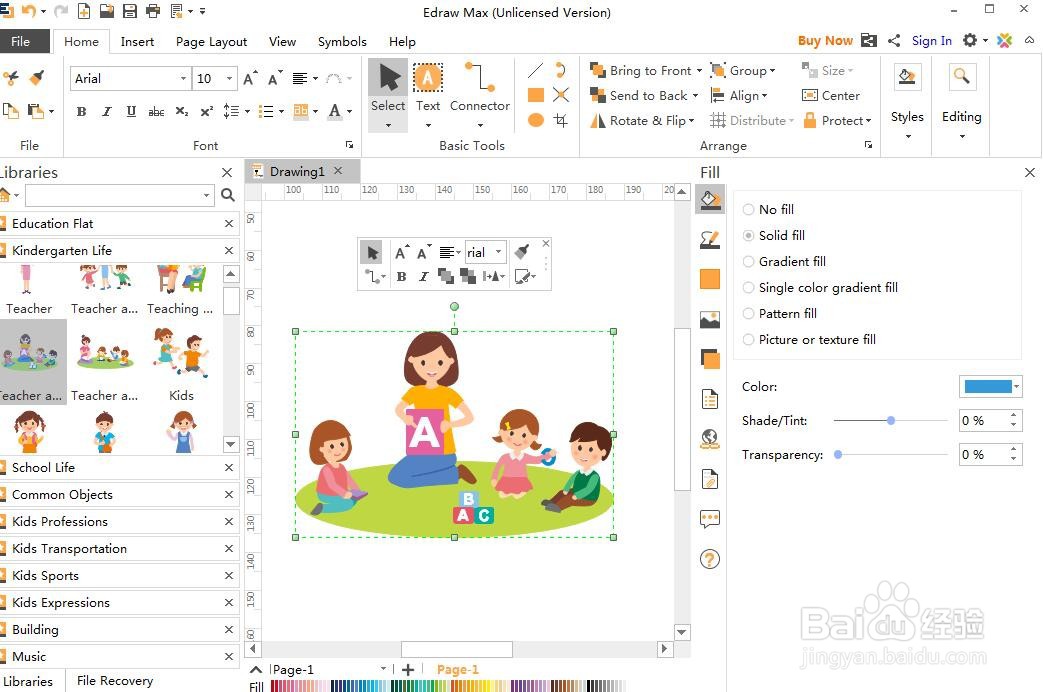The image size is (1043, 692).
Task: Switch to the Page Layout tab
Action: 211,41
